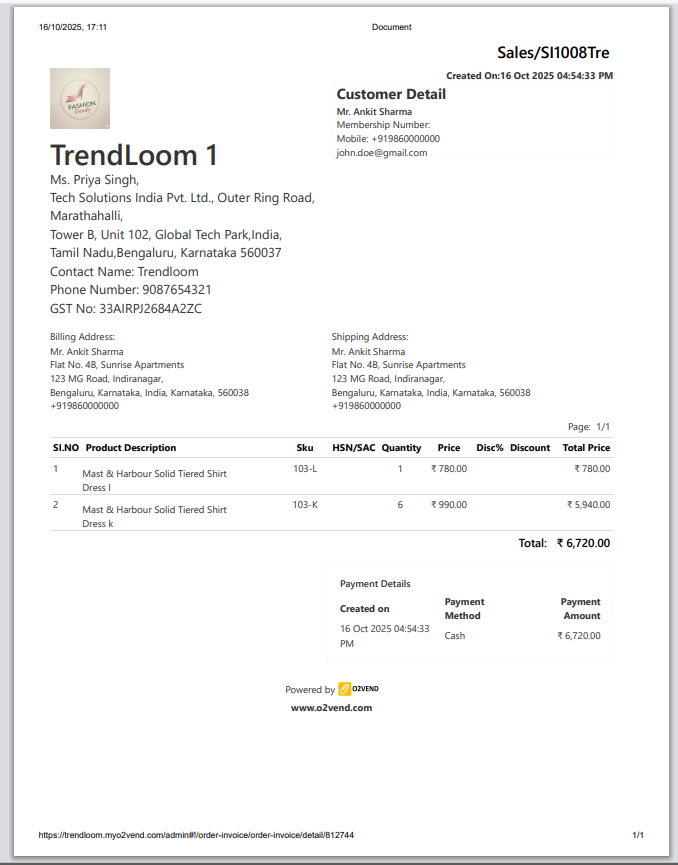Click the TrendLoom 1 store heading
The height and width of the screenshot is (865, 678).
pyautogui.click(x=135, y=154)
